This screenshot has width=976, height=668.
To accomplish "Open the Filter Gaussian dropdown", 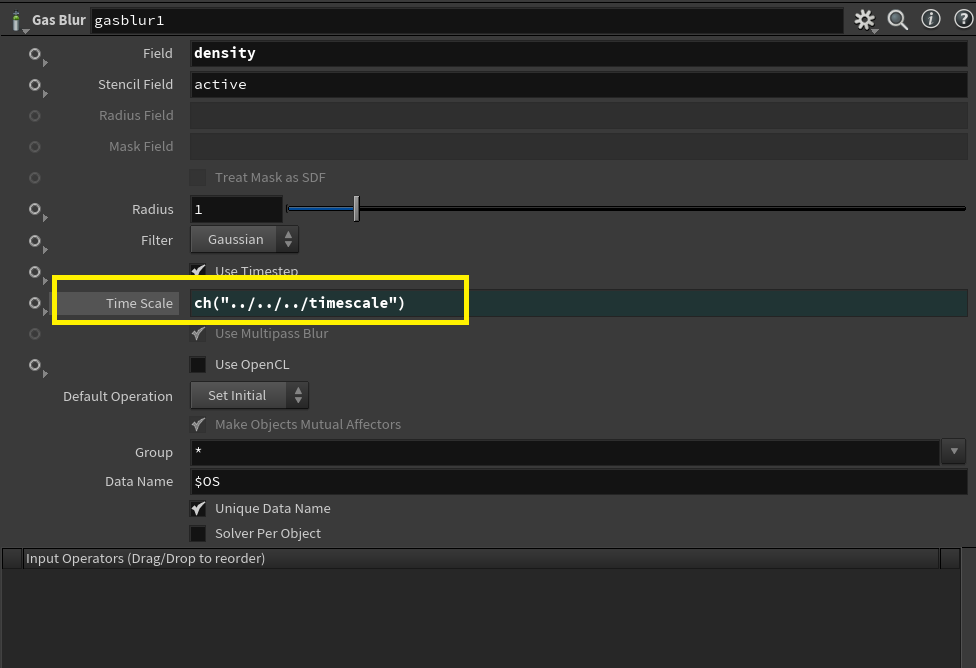I will click(x=244, y=240).
